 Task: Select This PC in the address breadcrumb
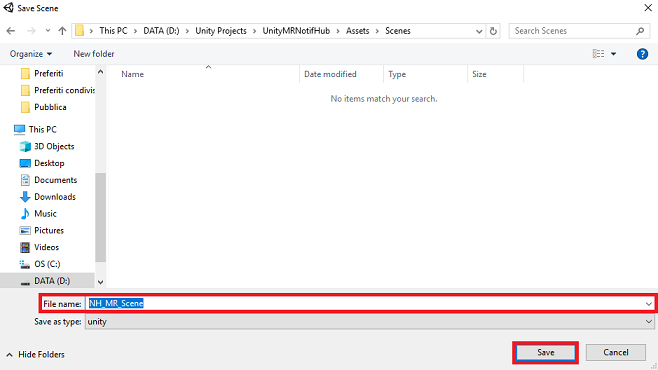[113, 31]
